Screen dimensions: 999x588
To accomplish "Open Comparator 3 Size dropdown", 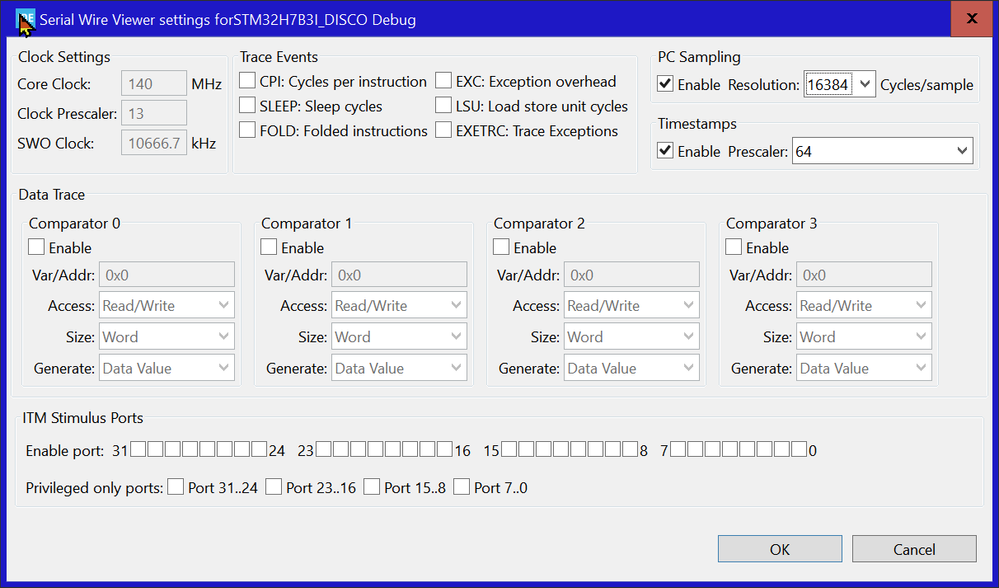I will point(864,336).
